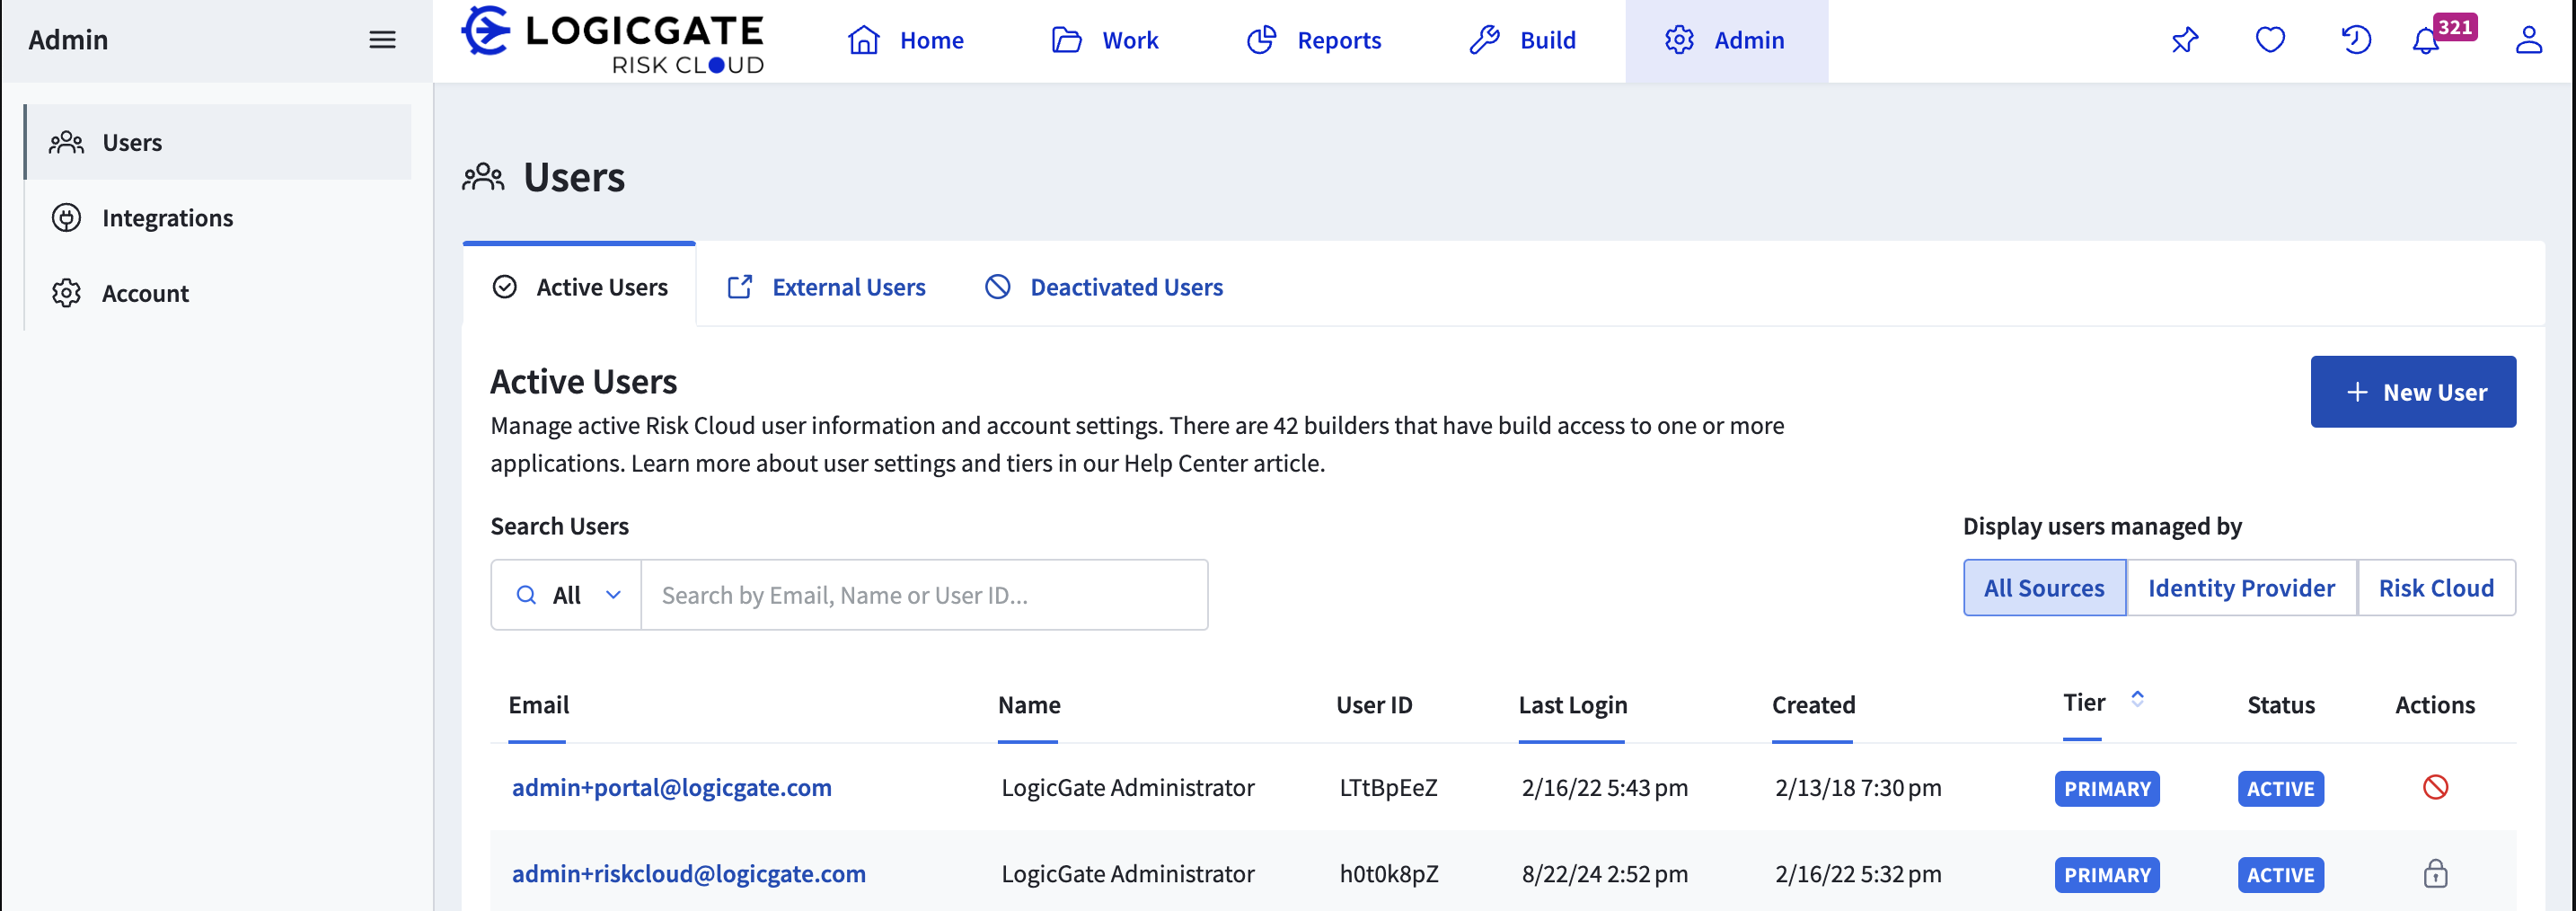
Task: Click the LogicGate Risk Cloud logo
Action: click(x=612, y=40)
